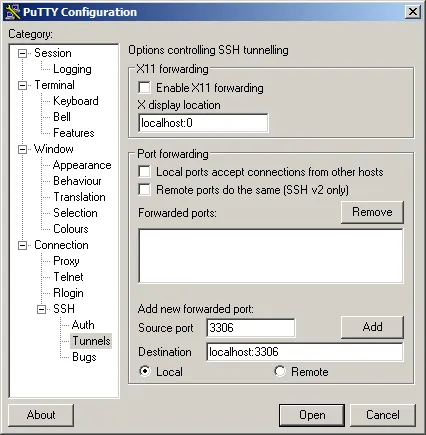426x435 pixels.
Task: Go to the Logging category
Action: [x=72, y=69]
